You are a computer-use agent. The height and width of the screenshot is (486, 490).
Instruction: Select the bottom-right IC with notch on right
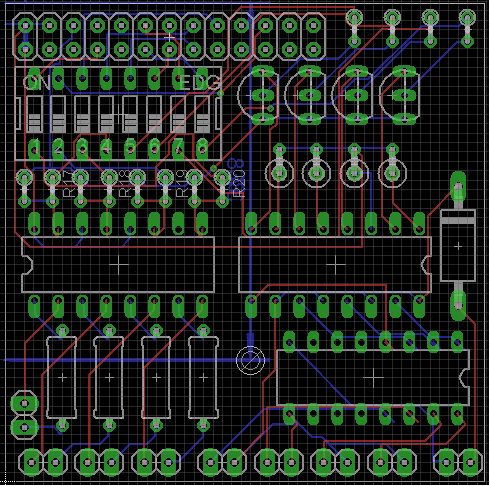[373, 378]
